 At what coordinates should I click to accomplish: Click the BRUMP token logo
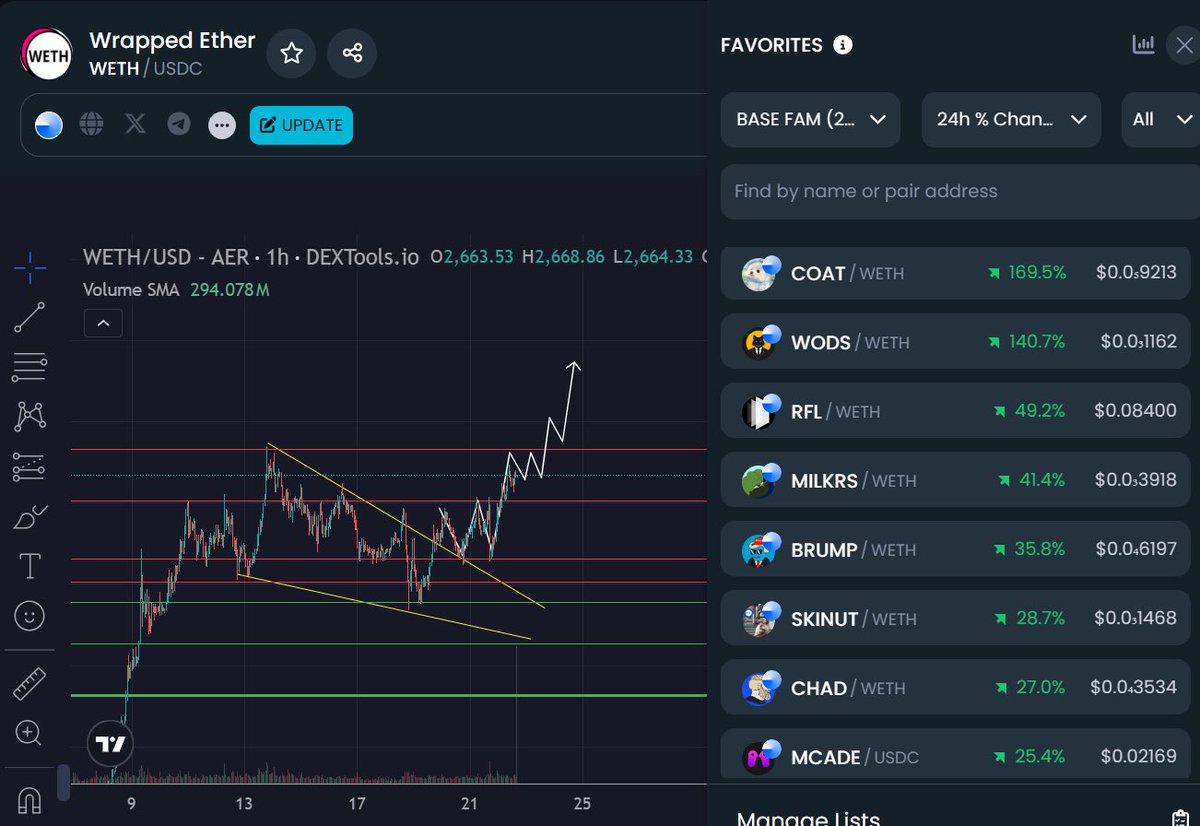(x=760, y=551)
